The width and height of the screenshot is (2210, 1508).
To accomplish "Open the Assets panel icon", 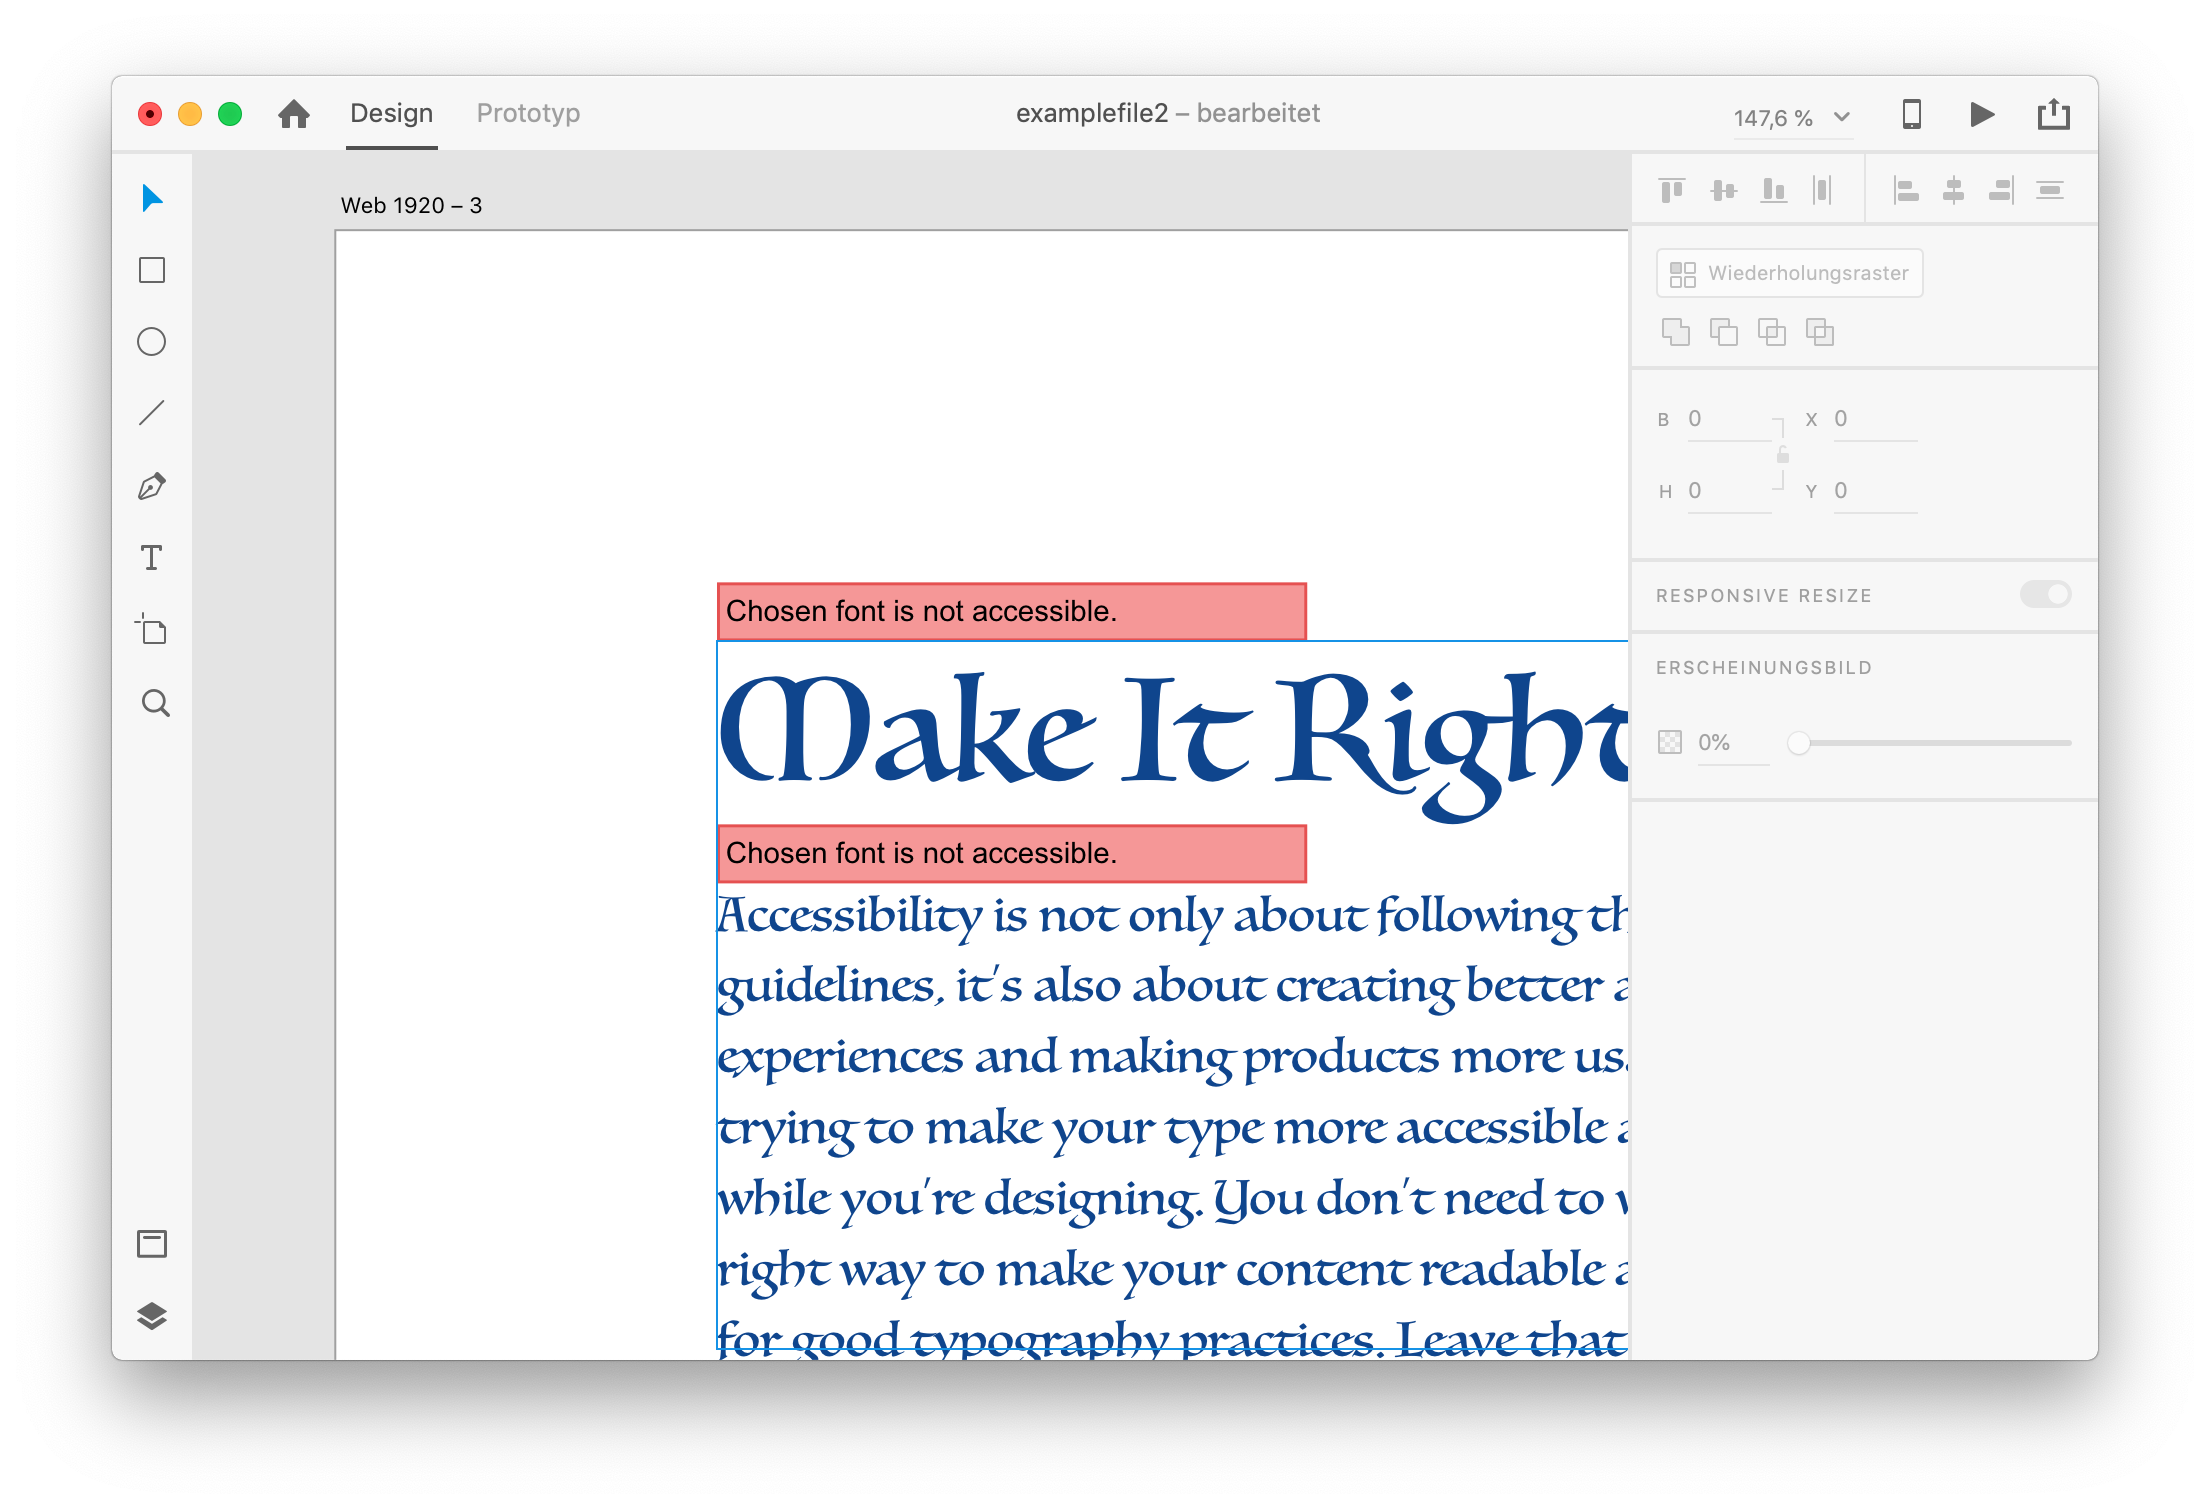I will click(x=152, y=1244).
